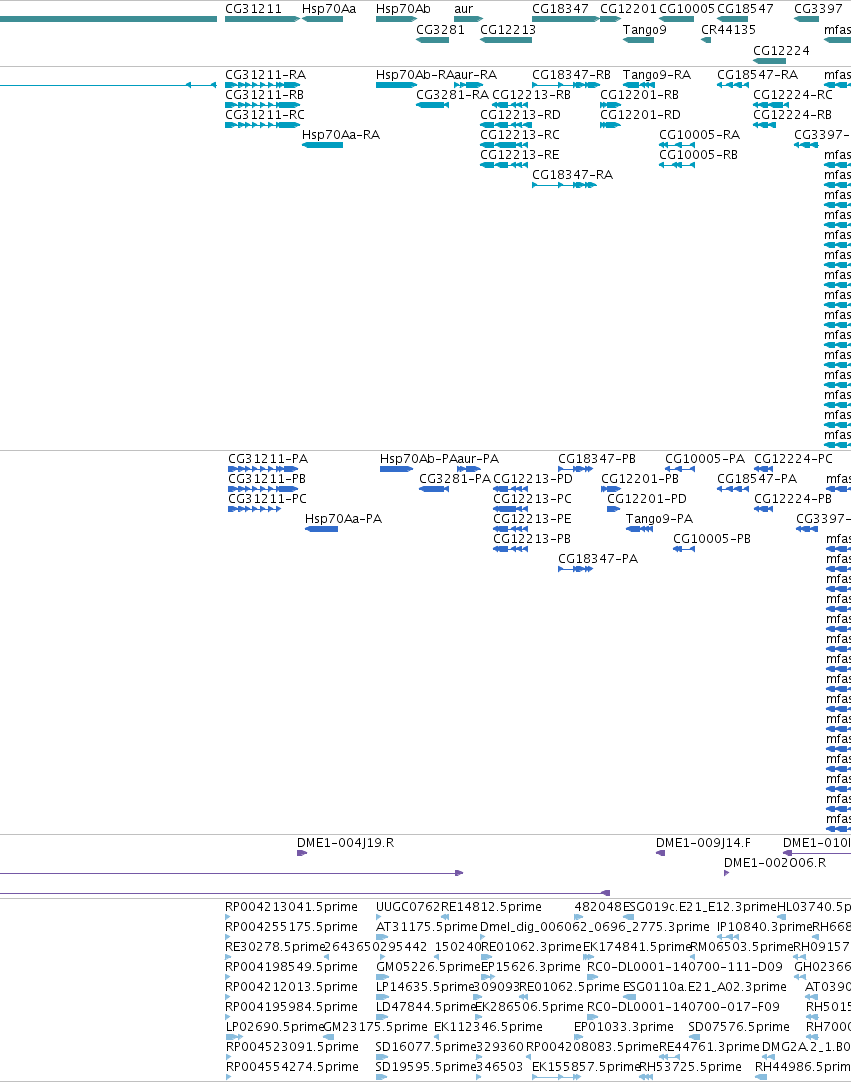Screen dimensions: 851x1082
Task: Open the Tango9-PA protein label
Action: (659, 519)
